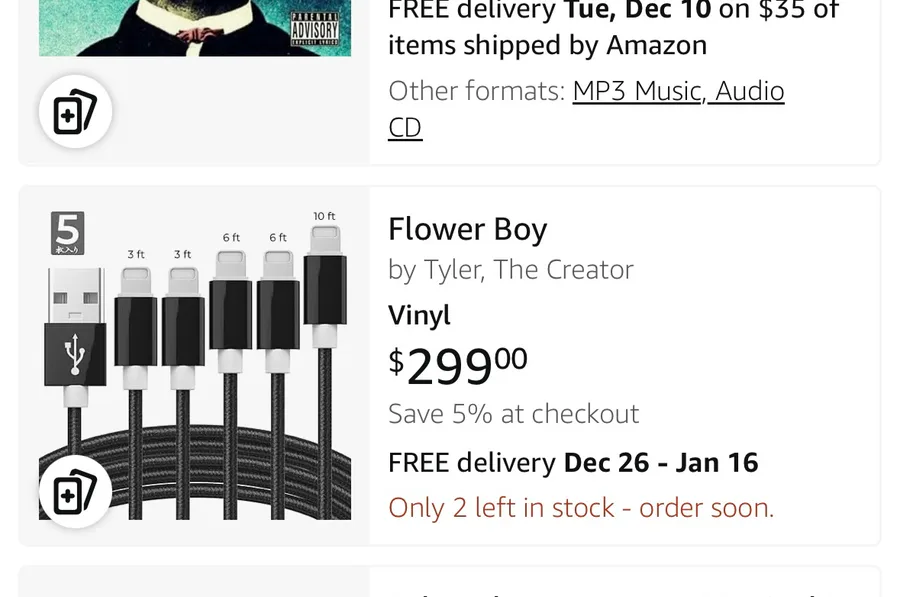Screen dimensions: 900x597
Task: Click the "by Tyler, The Creator" artist line
Action: 510,270
